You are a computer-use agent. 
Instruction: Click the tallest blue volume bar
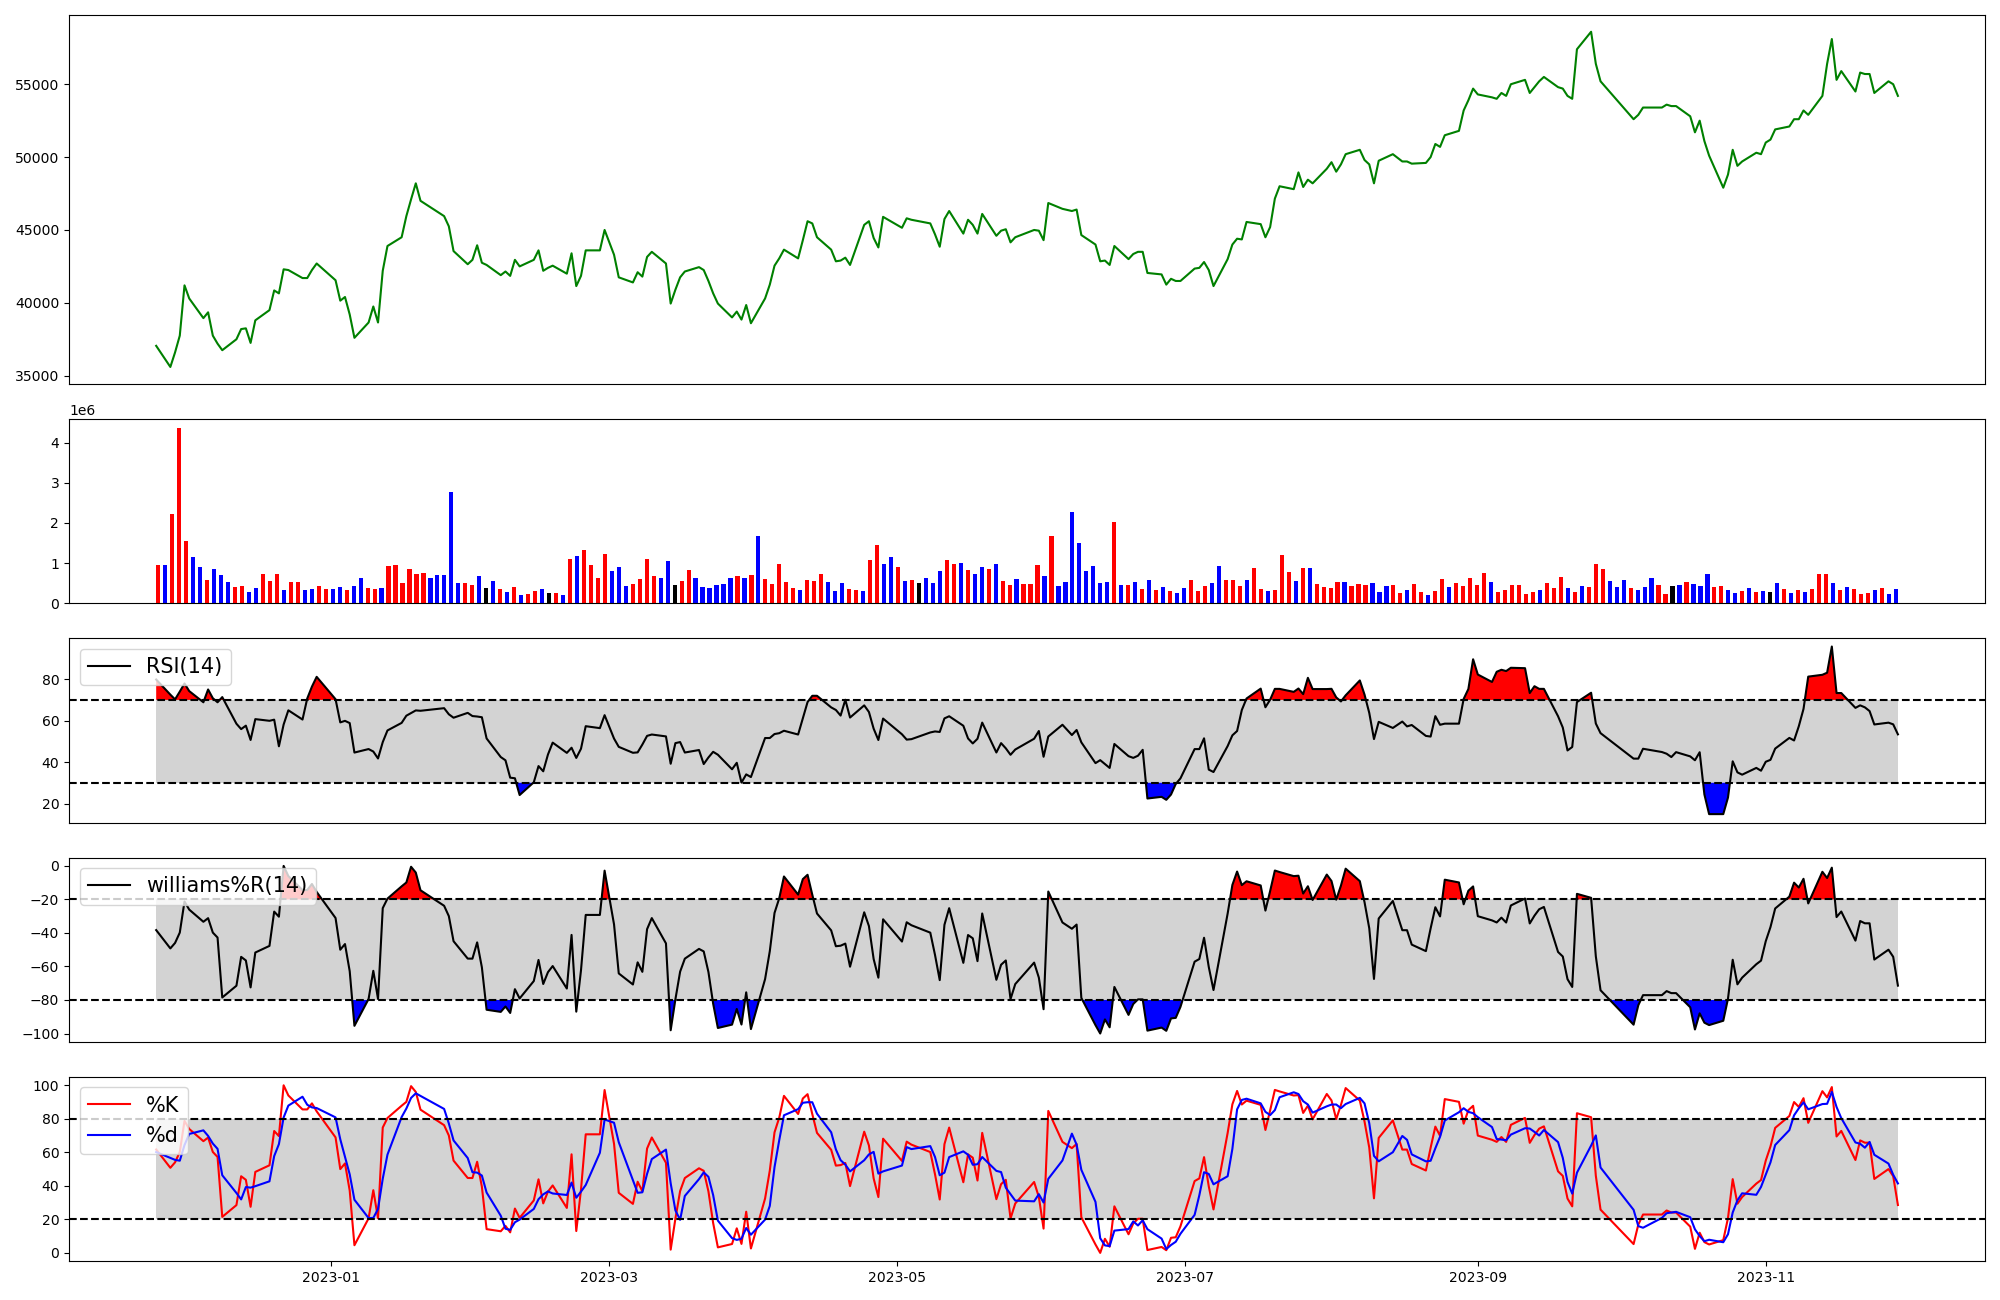[x=451, y=548]
